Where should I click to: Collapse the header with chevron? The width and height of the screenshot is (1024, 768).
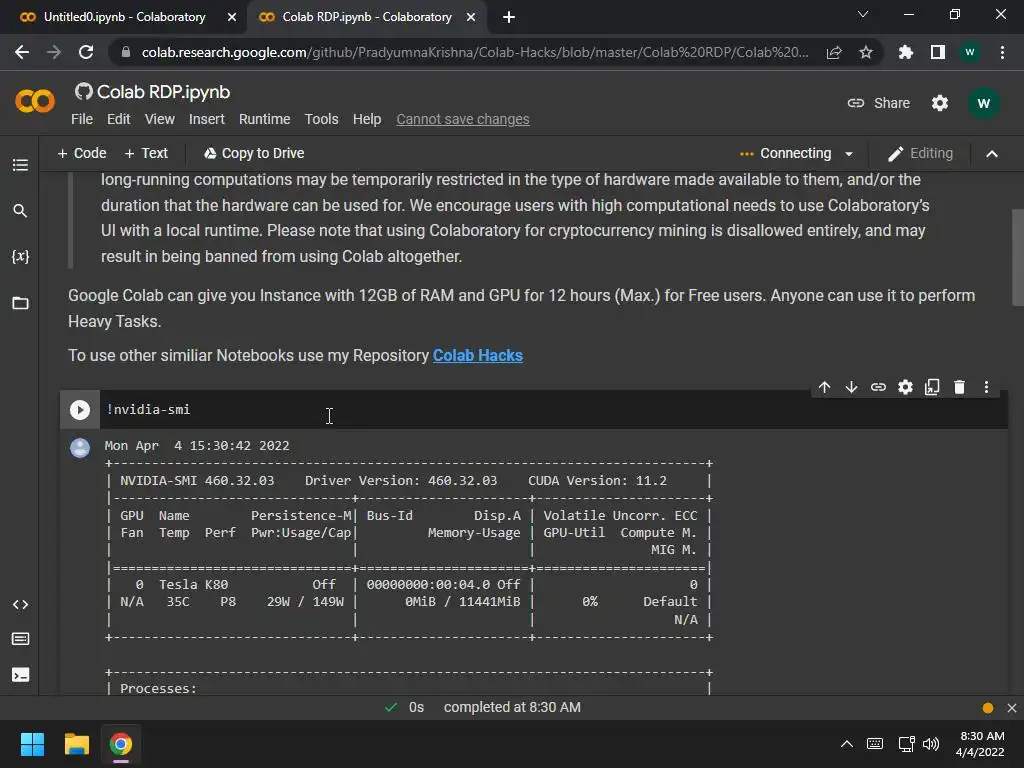click(x=992, y=153)
